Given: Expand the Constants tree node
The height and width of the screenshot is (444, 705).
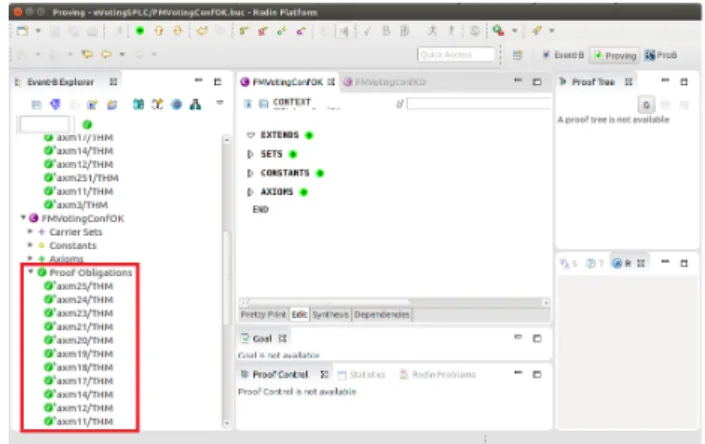Looking at the screenshot, I should (30, 245).
